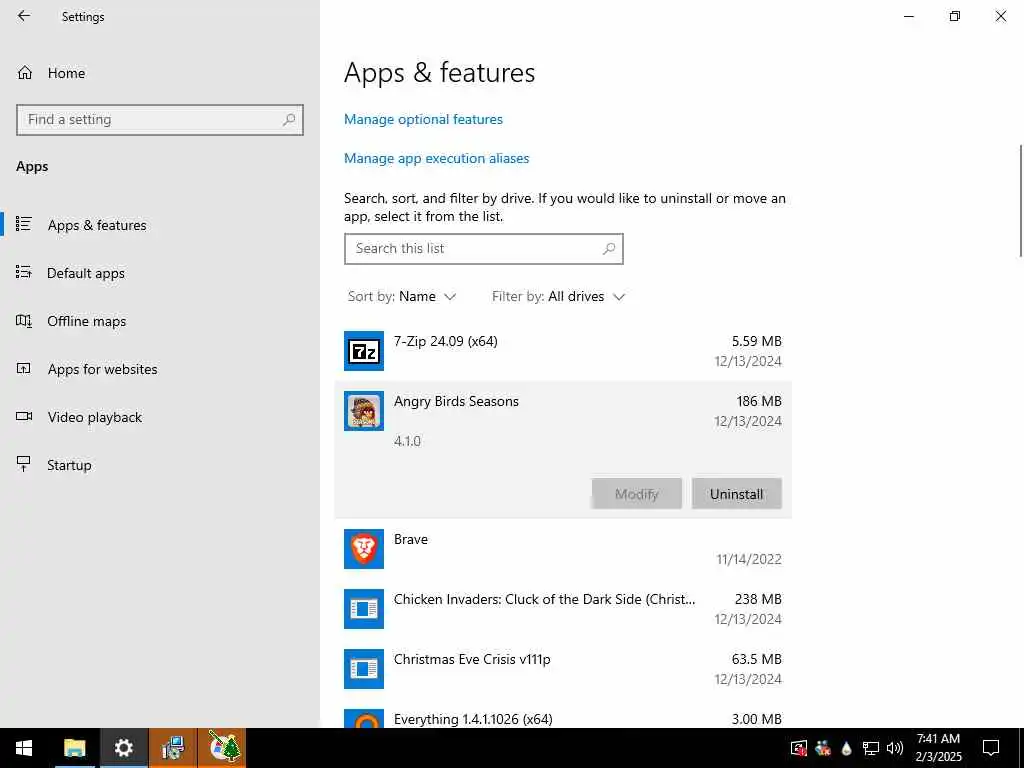This screenshot has width=1024, height=768.
Task: Open the Windows Start menu
Action: (24, 748)
